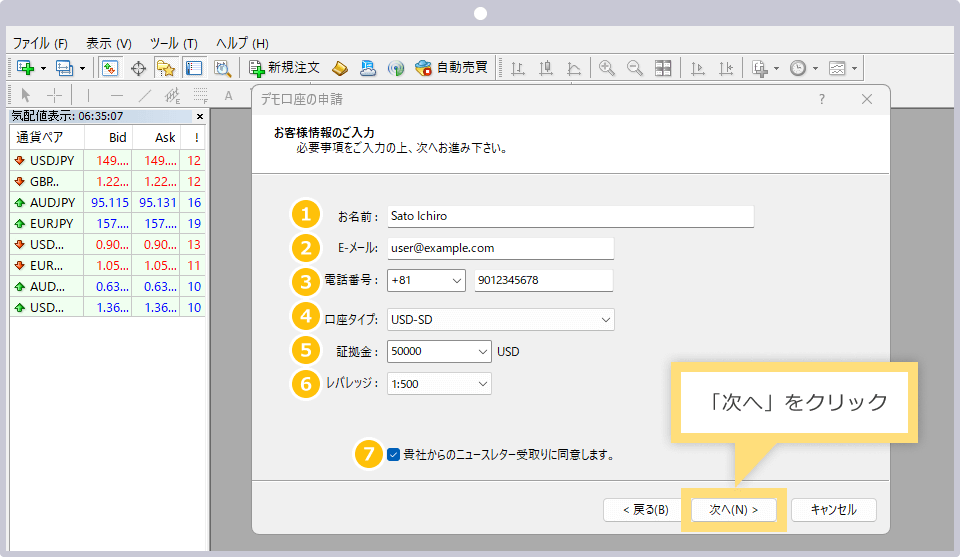Click the 戻る(B) back button
Image resolution: width=960 pixels, height=557 pixels.
645,510
